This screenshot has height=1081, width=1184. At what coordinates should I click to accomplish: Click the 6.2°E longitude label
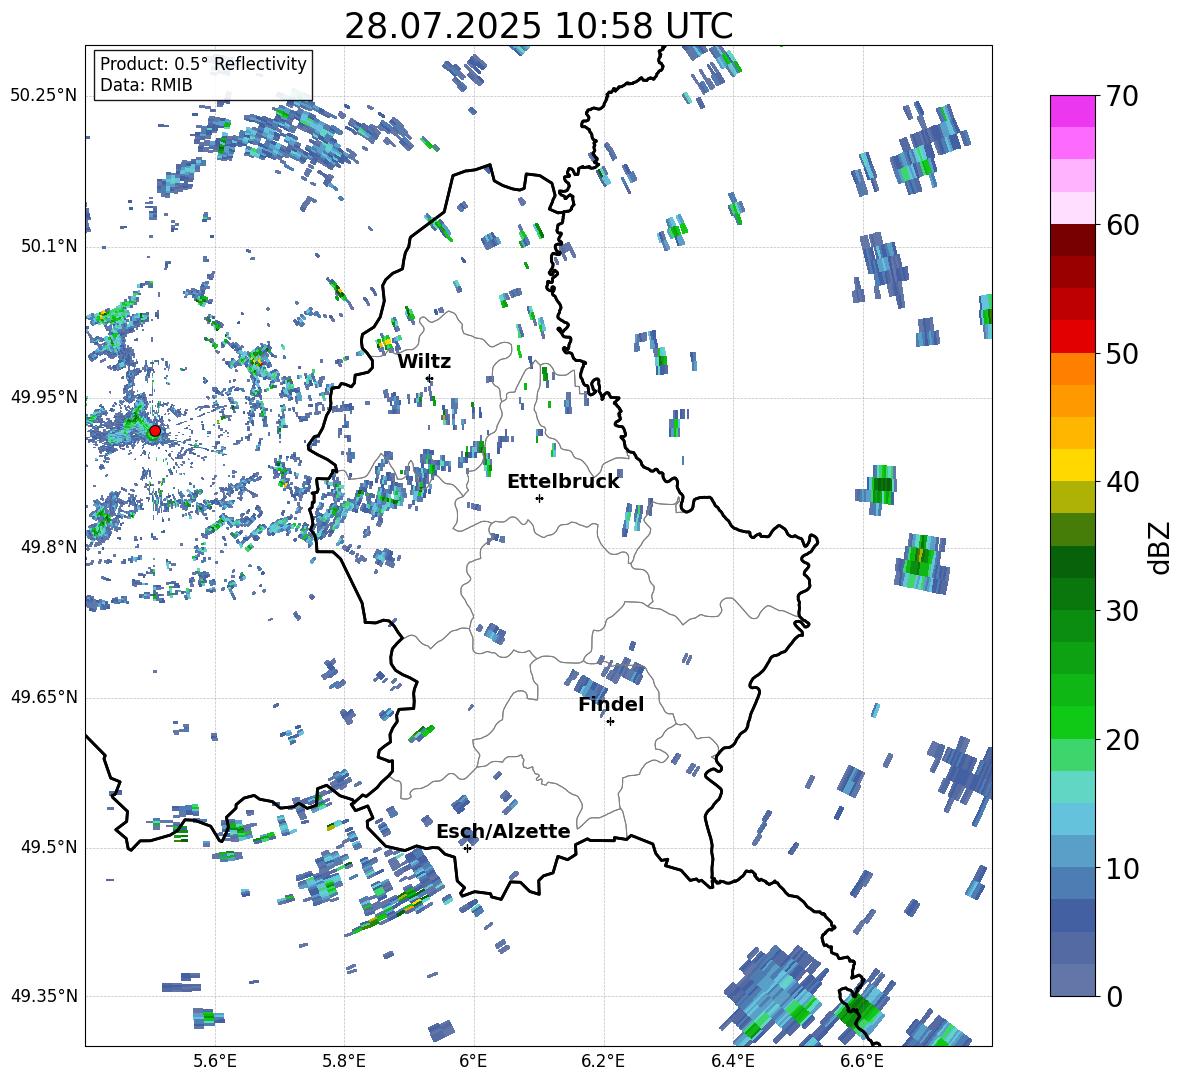click(x=603, y=1061)
